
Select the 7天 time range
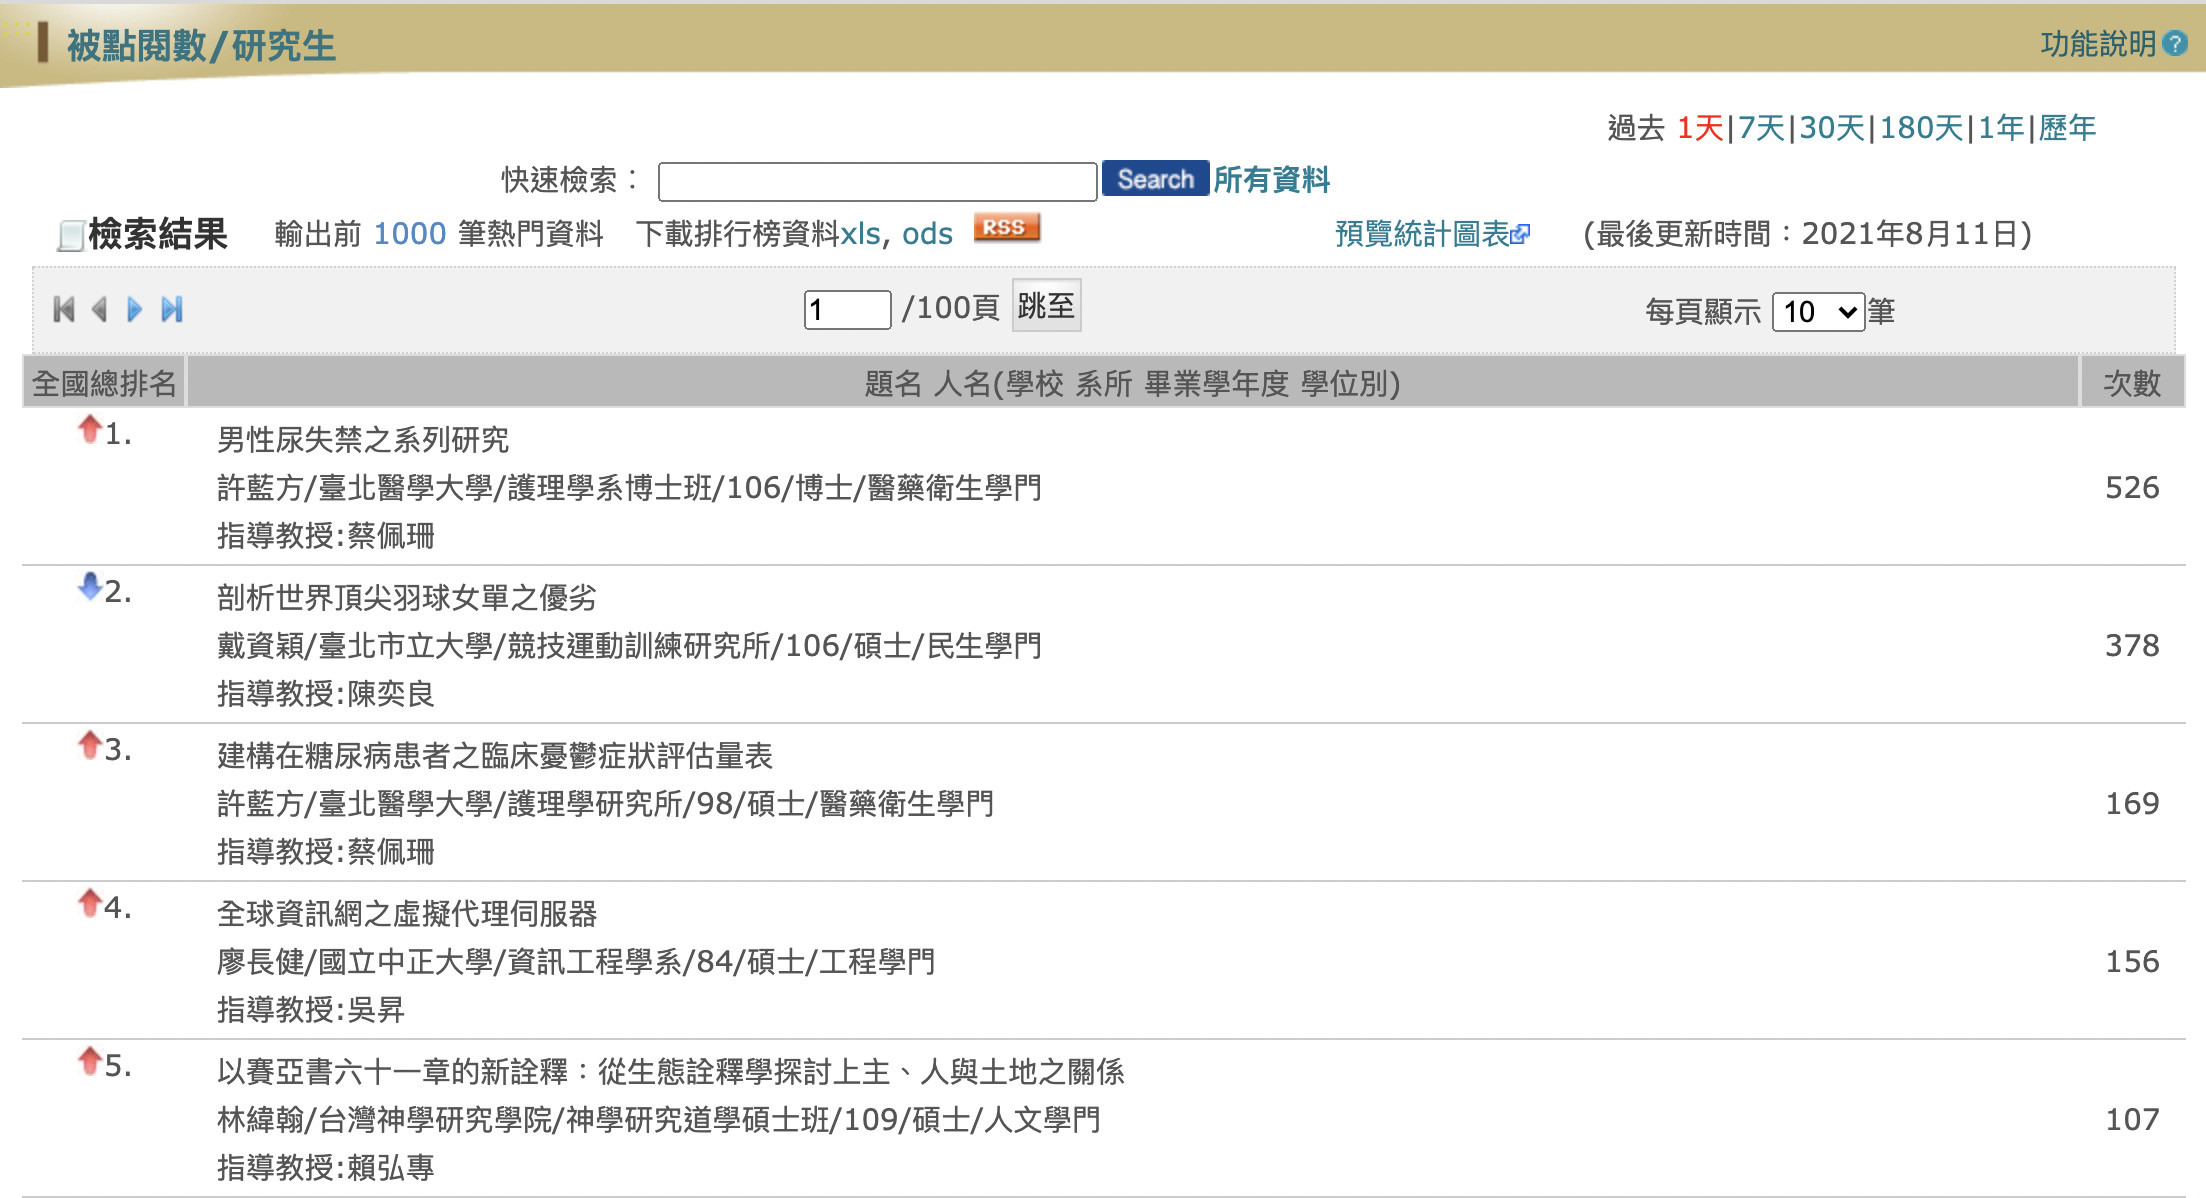(x=1761, y=128)
